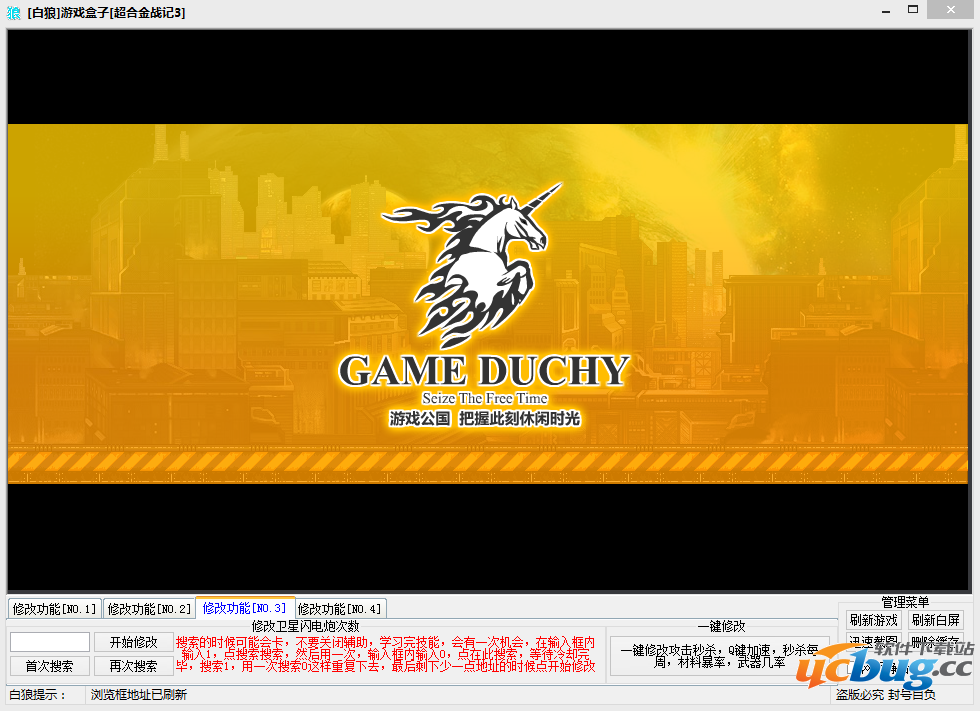
Task: Select the 修改功能[NO.3] tab
Action: coord(245,607)
